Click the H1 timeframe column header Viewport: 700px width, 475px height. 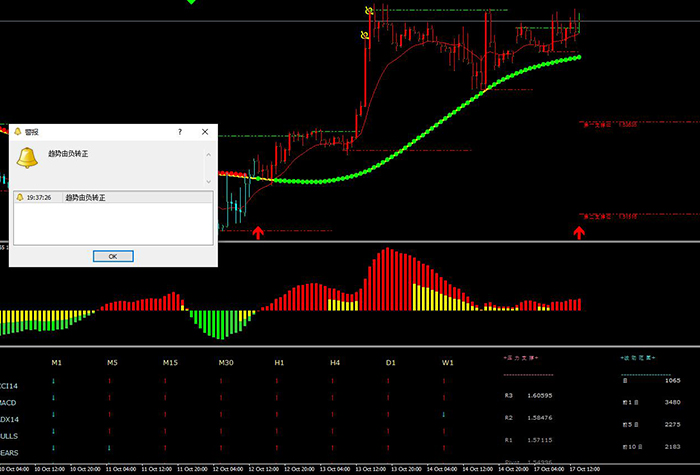point(279,362)
